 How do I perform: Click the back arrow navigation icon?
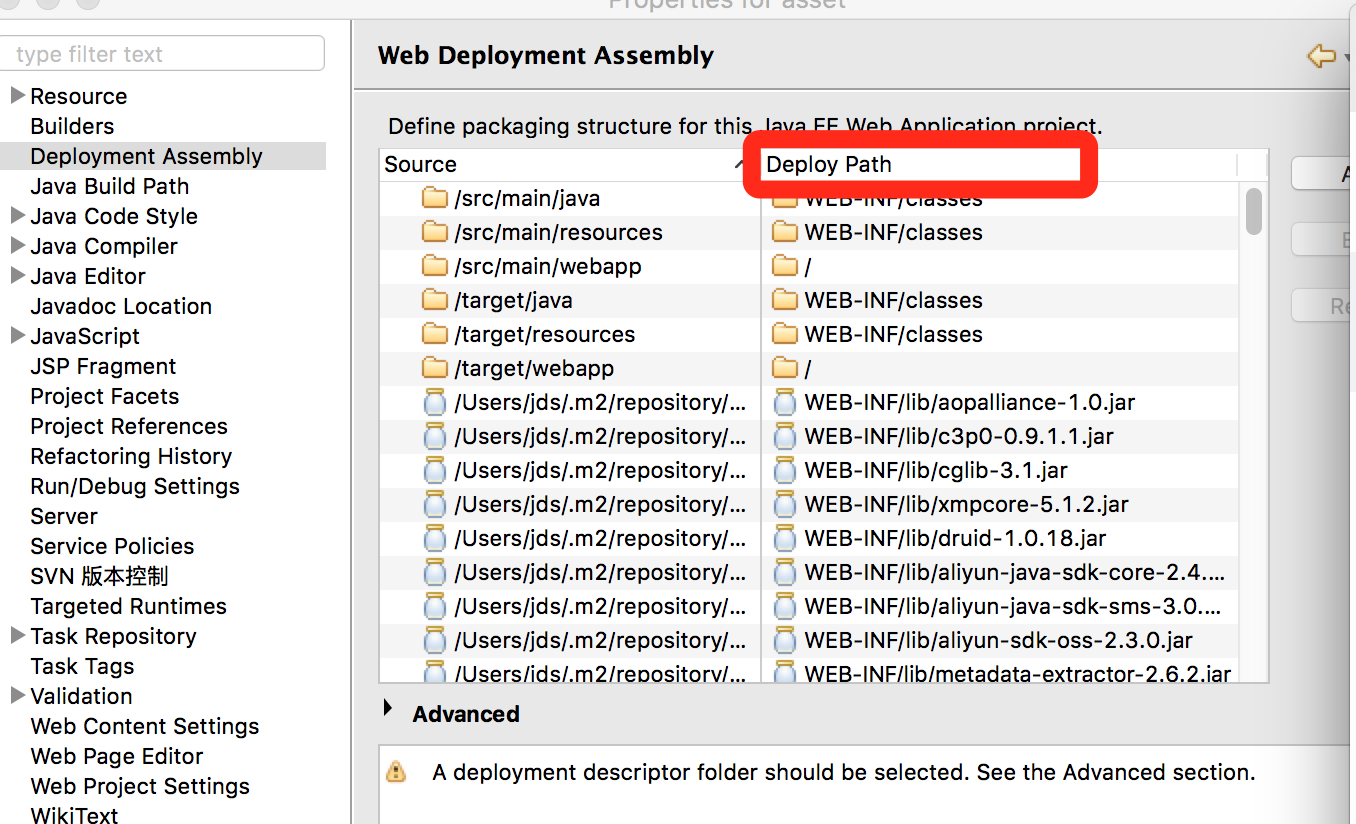click(x=1321, y=56)
